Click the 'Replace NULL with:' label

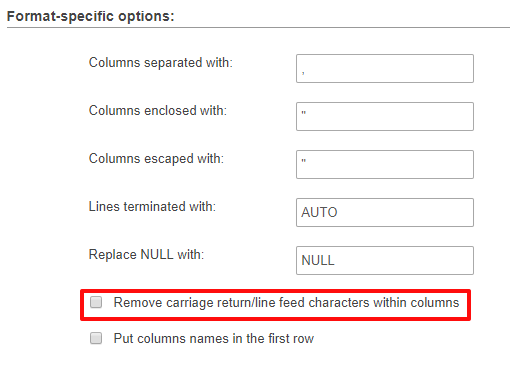(146, 255)
